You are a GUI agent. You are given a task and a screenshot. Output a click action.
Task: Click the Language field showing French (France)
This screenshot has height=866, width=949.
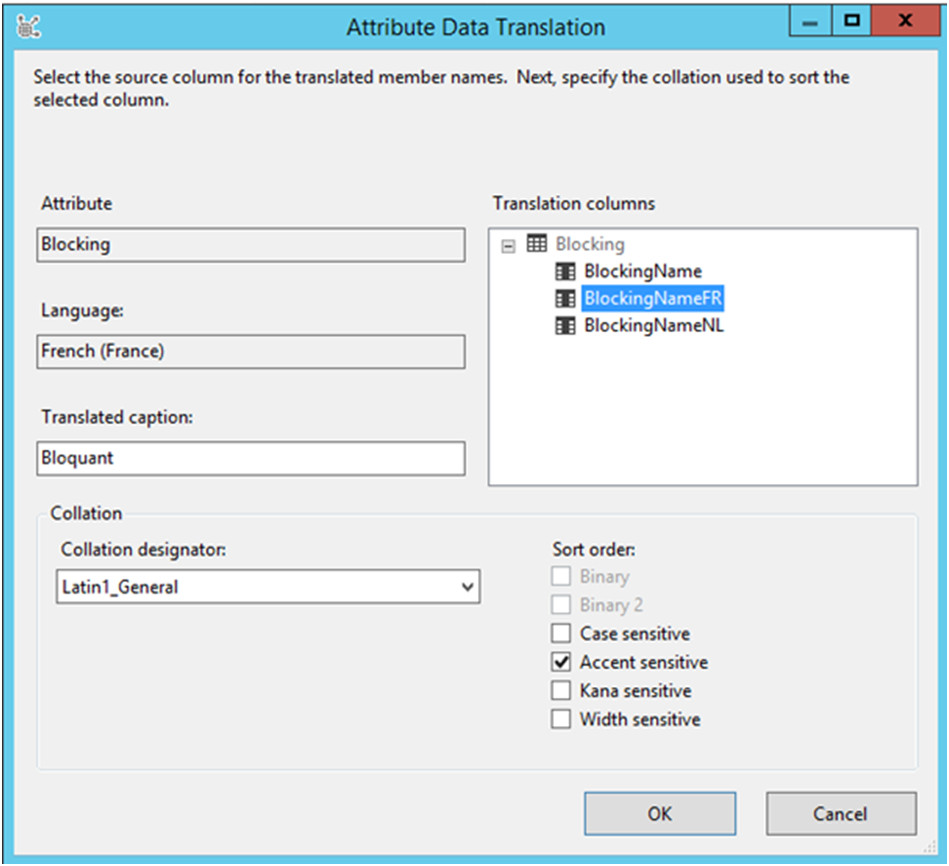point(250,351)
